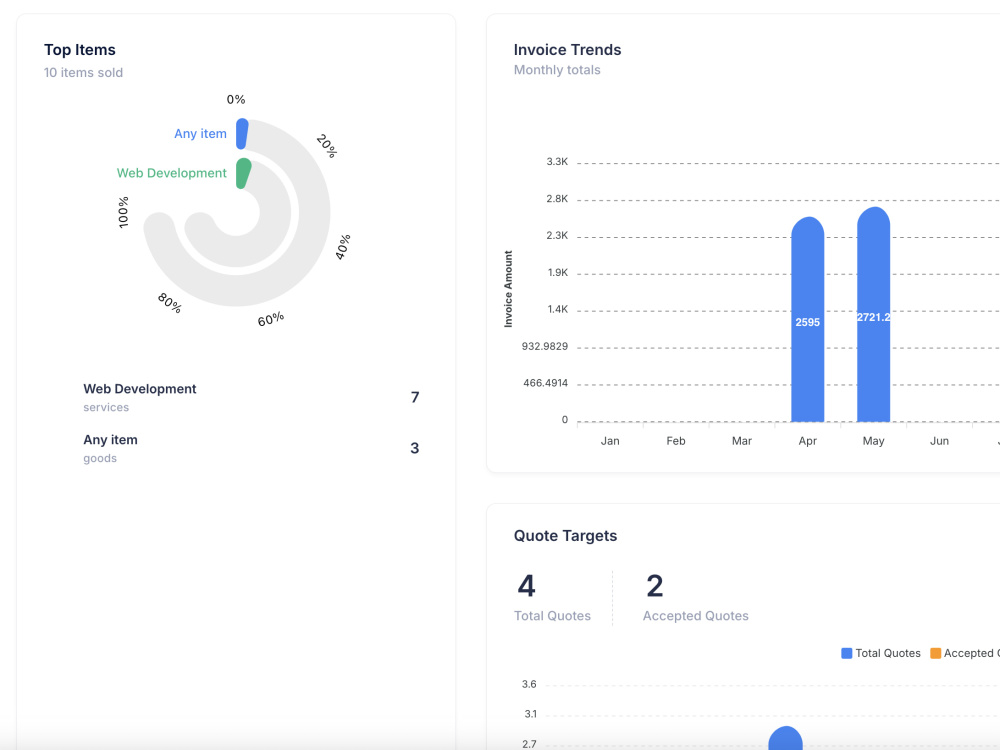Click the Accepted Quotes count of 2
The width and height of the screenshot is (1000, 750).
click(x=655, y=586)
